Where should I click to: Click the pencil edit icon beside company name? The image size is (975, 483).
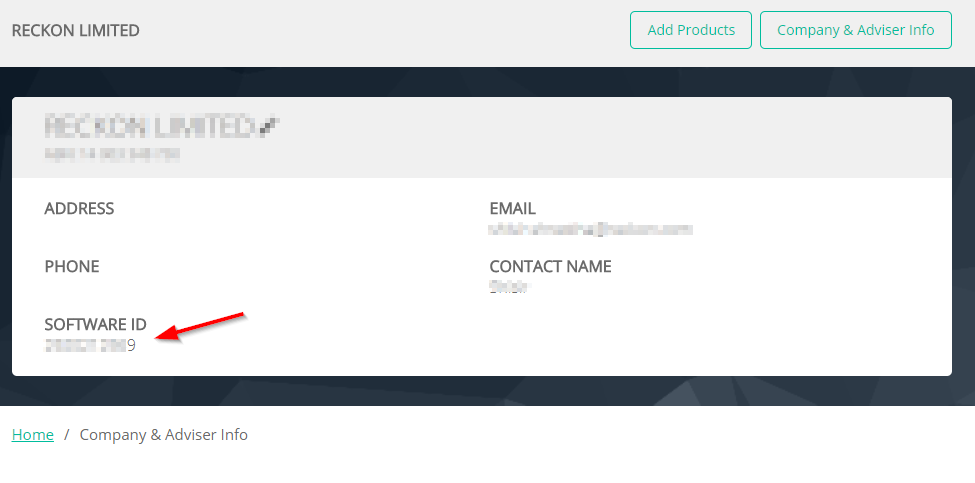click(x=268, y=127)
